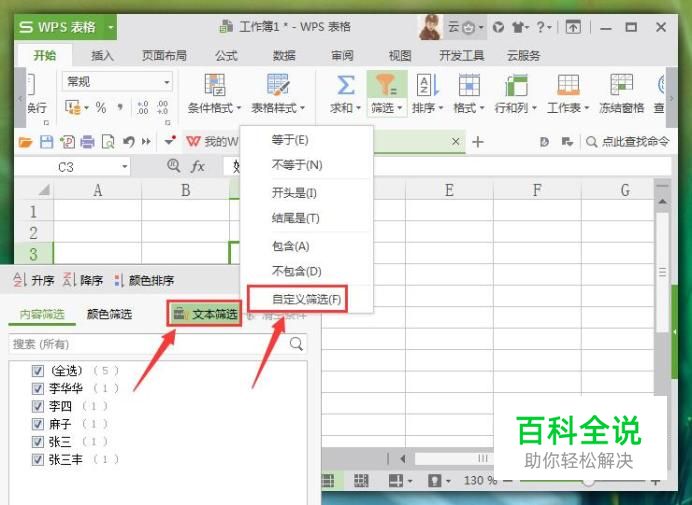Viewport: 692px width, 505px height.
Task: Click the search magnifier in filter panel
Action: click(297, 343)
